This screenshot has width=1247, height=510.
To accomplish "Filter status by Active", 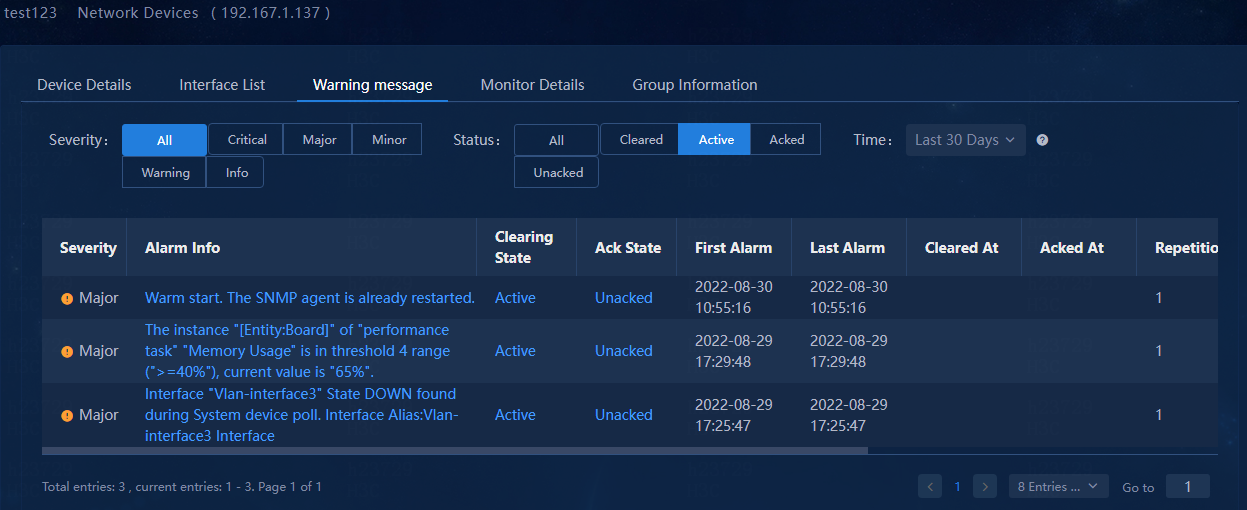I will (716, 140).
